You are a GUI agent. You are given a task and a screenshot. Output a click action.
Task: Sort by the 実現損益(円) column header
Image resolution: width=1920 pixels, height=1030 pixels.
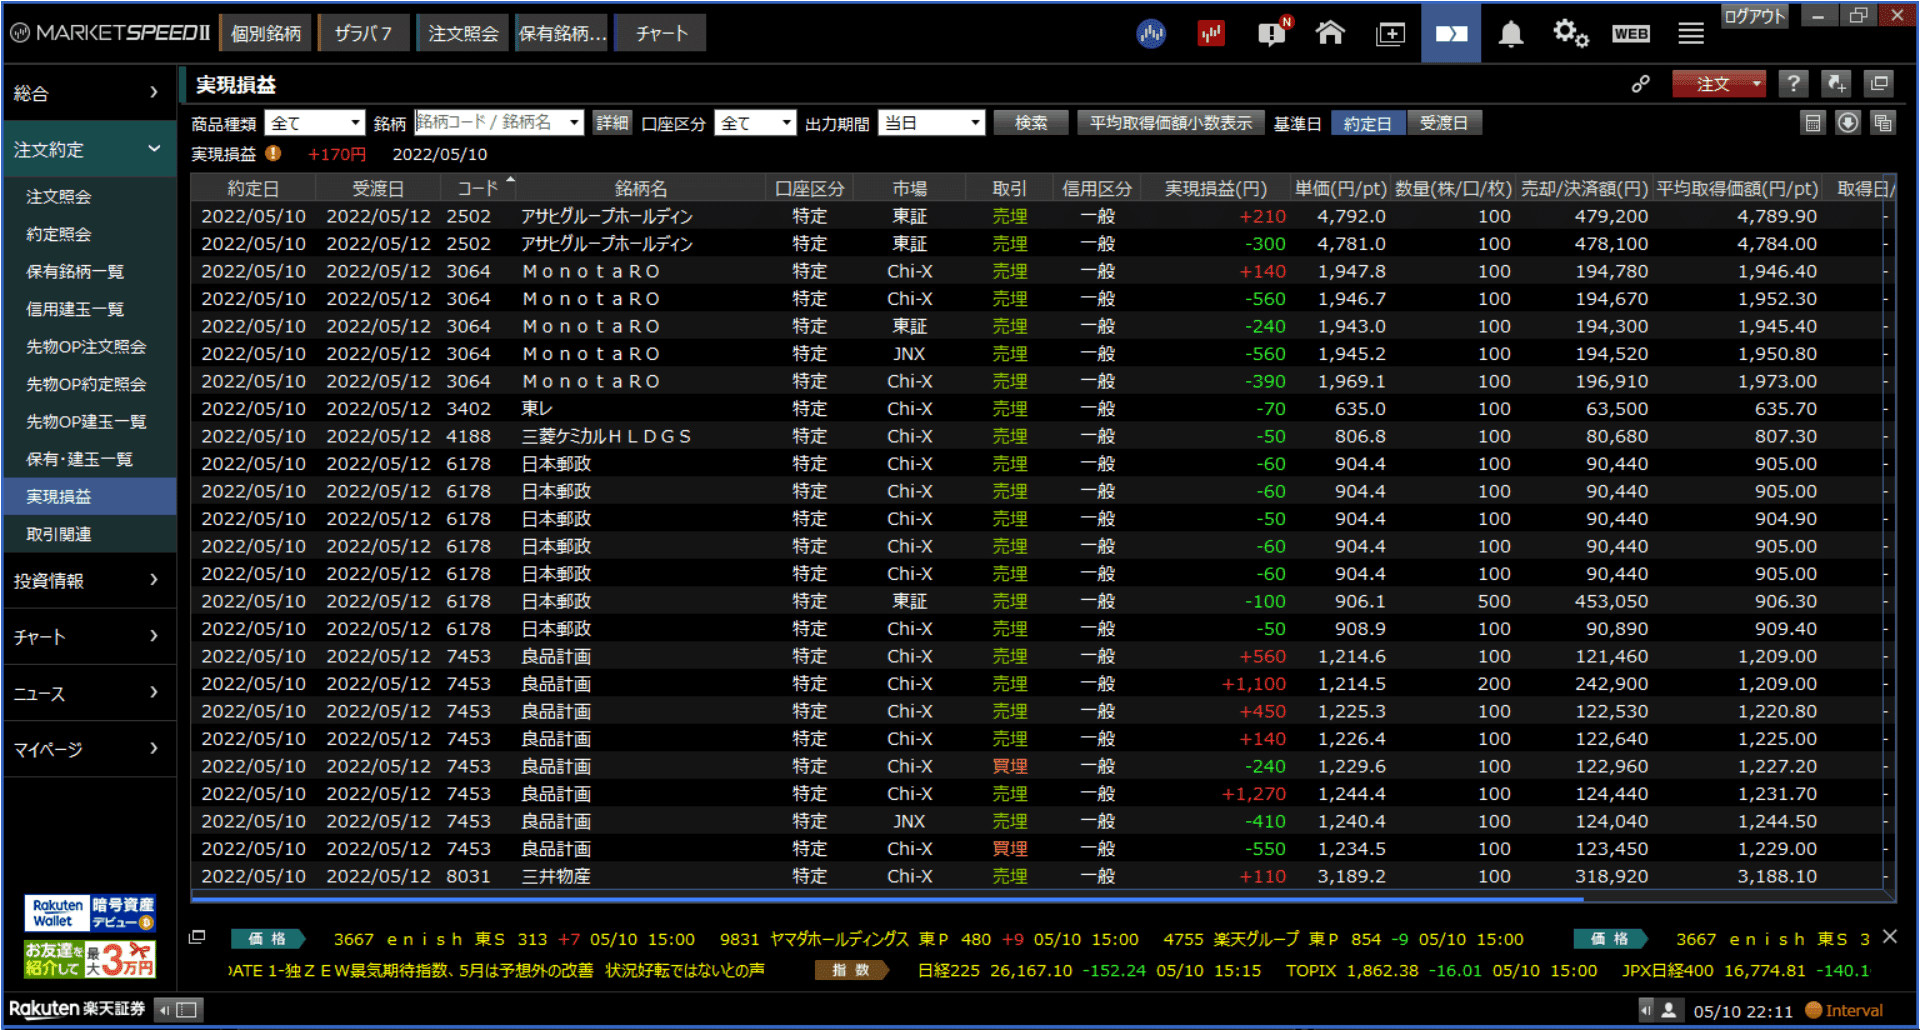coord(1215,188)
